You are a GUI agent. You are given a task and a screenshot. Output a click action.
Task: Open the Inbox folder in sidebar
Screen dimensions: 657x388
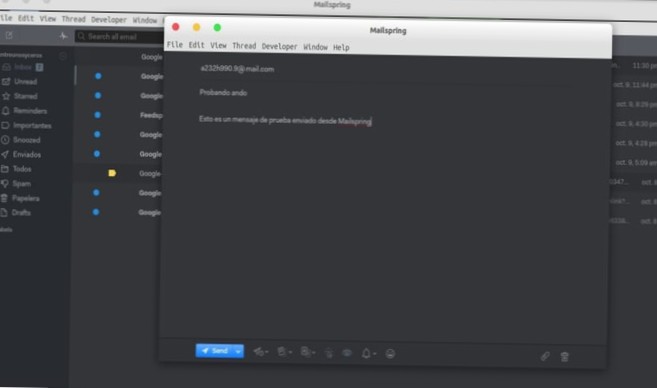click(23, 67)
